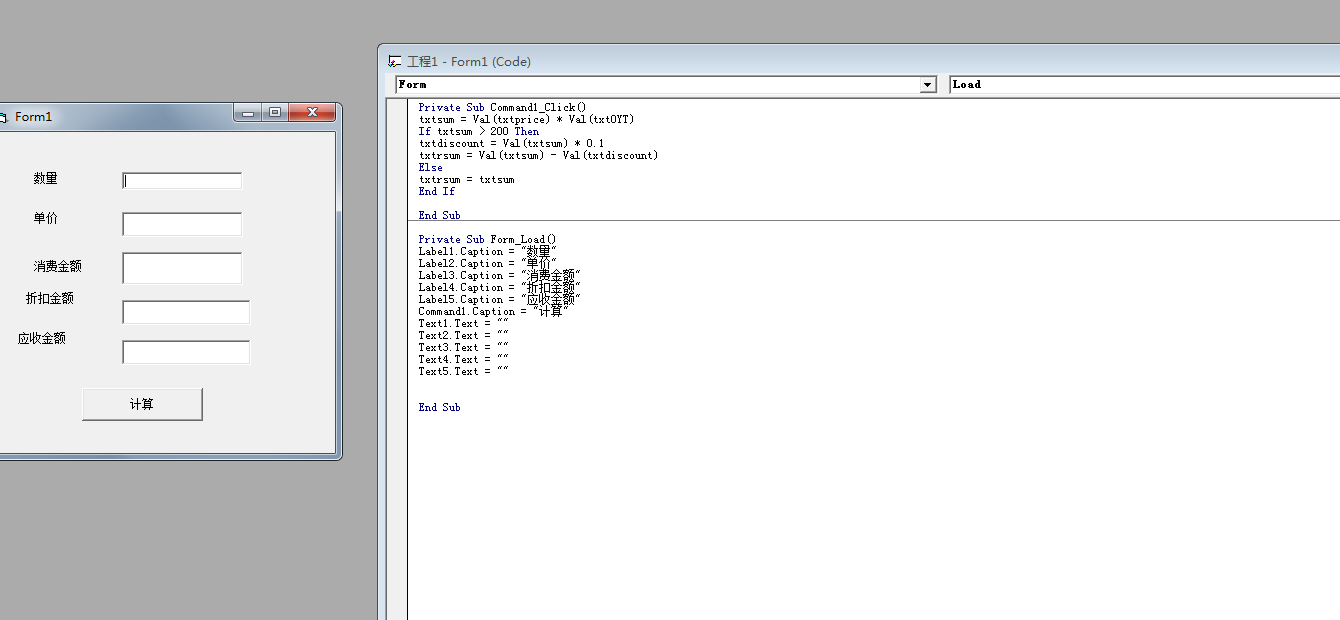
Task: Click the 计算 button on Form1
Action: tap(142, 404)
